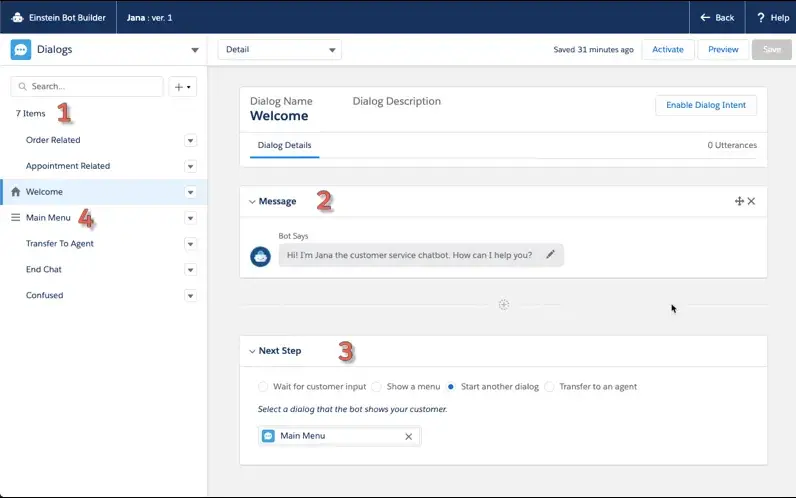Click the move handle icon on Message card
Viewport: 796px width, 498px height.
point(739,201)
